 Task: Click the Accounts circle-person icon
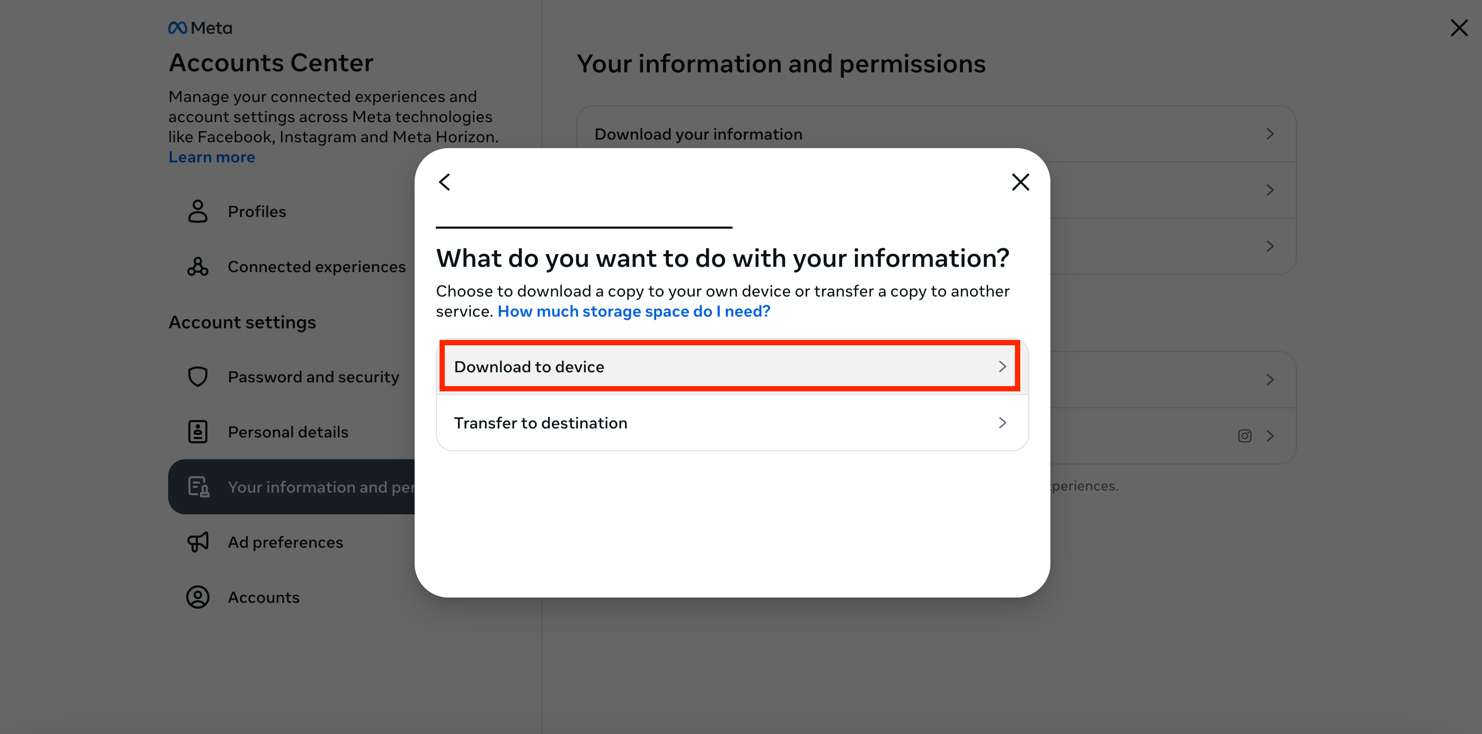[x=198, y=597]
